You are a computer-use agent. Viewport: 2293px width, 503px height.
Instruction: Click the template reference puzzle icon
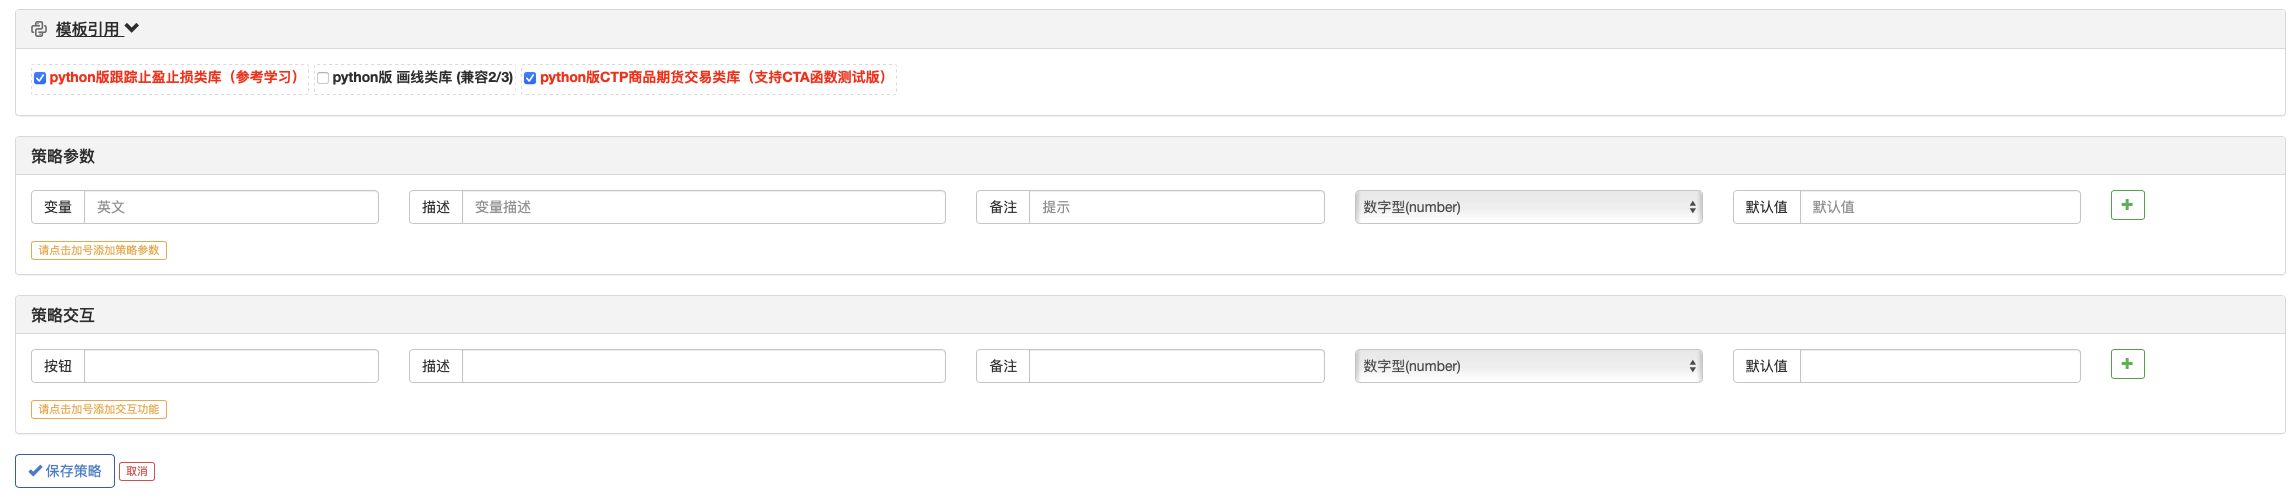tap(39, 29)
